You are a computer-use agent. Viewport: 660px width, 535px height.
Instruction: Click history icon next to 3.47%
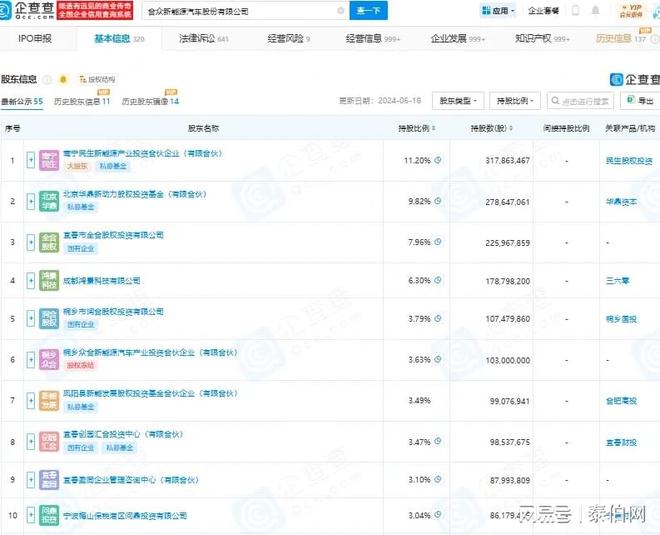click(x=438, y=441)
